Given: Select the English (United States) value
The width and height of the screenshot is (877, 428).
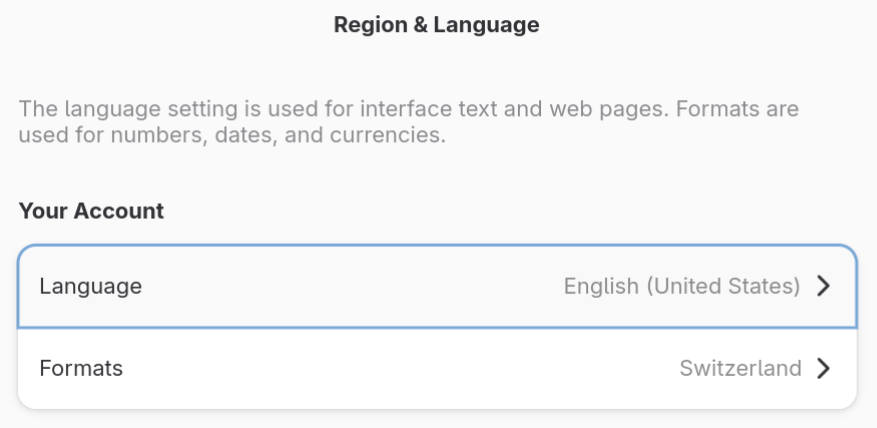Looking at the screenshot, I should 681,286.
